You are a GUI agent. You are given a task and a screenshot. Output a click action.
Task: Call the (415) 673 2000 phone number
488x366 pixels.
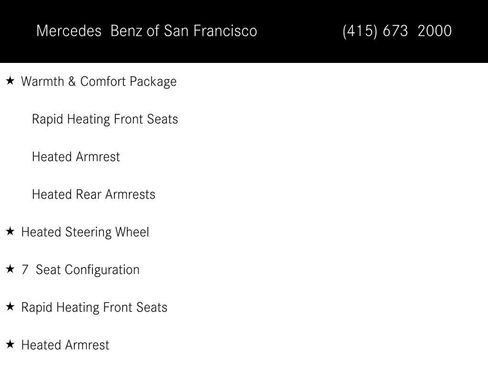tap(397, 31)
